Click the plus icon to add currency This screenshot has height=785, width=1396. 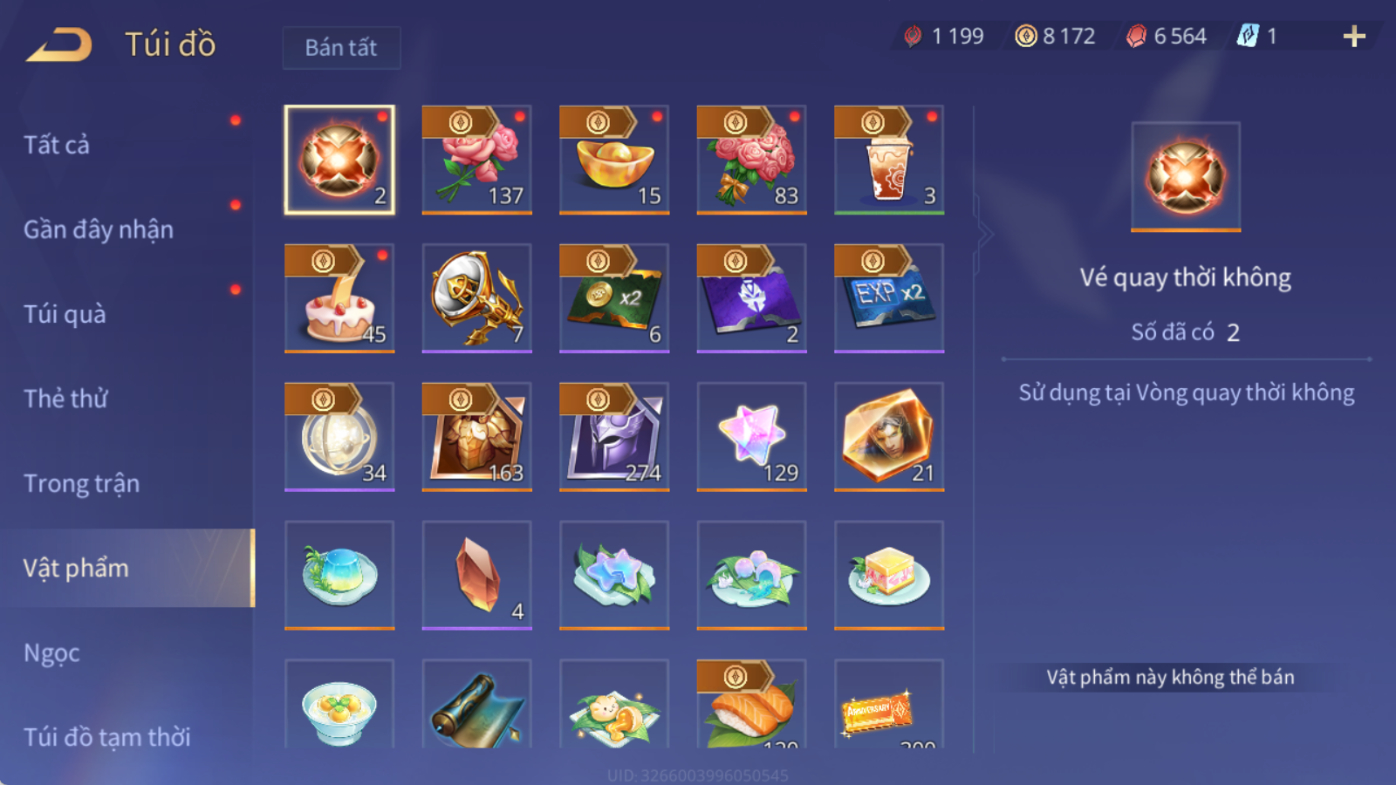(x=1354, y=37)
